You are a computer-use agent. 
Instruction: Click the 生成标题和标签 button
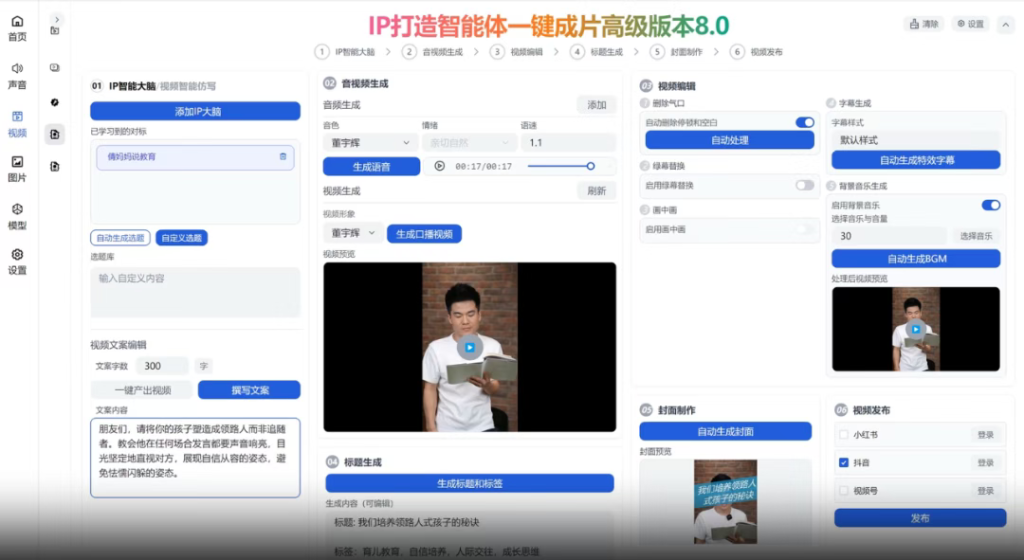470,484
